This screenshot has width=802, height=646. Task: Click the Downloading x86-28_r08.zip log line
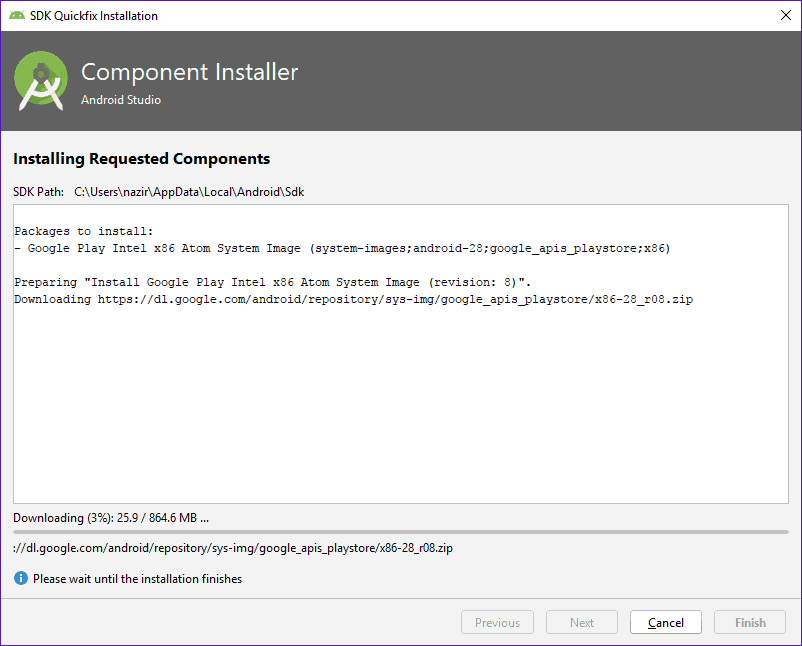pyautogui.click(x=353, y=299)
